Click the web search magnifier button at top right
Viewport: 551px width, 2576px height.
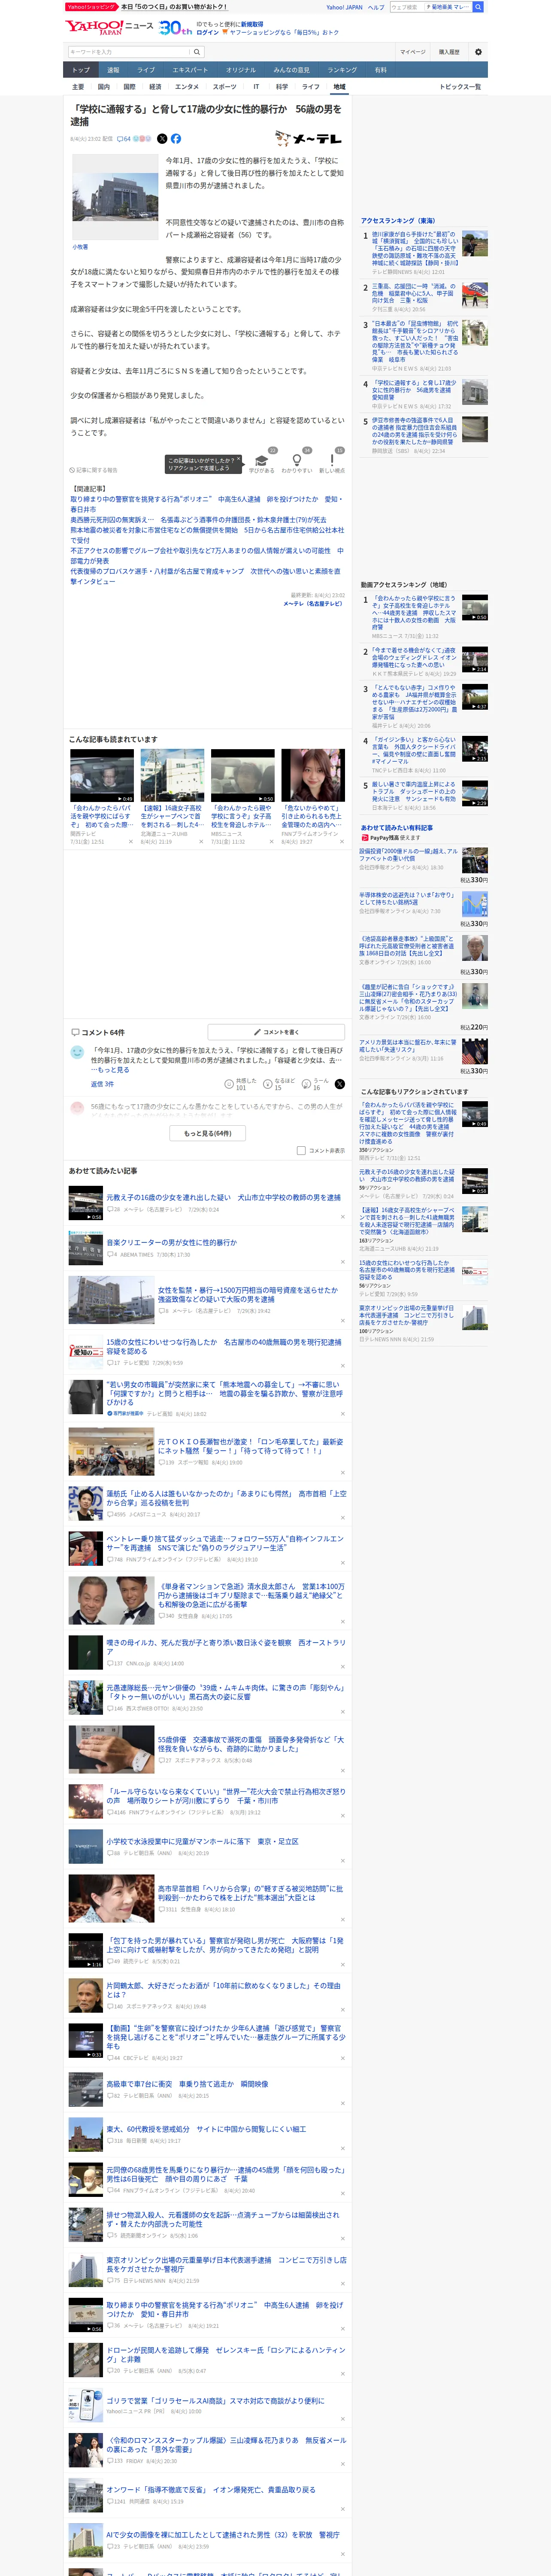point(478,7)
